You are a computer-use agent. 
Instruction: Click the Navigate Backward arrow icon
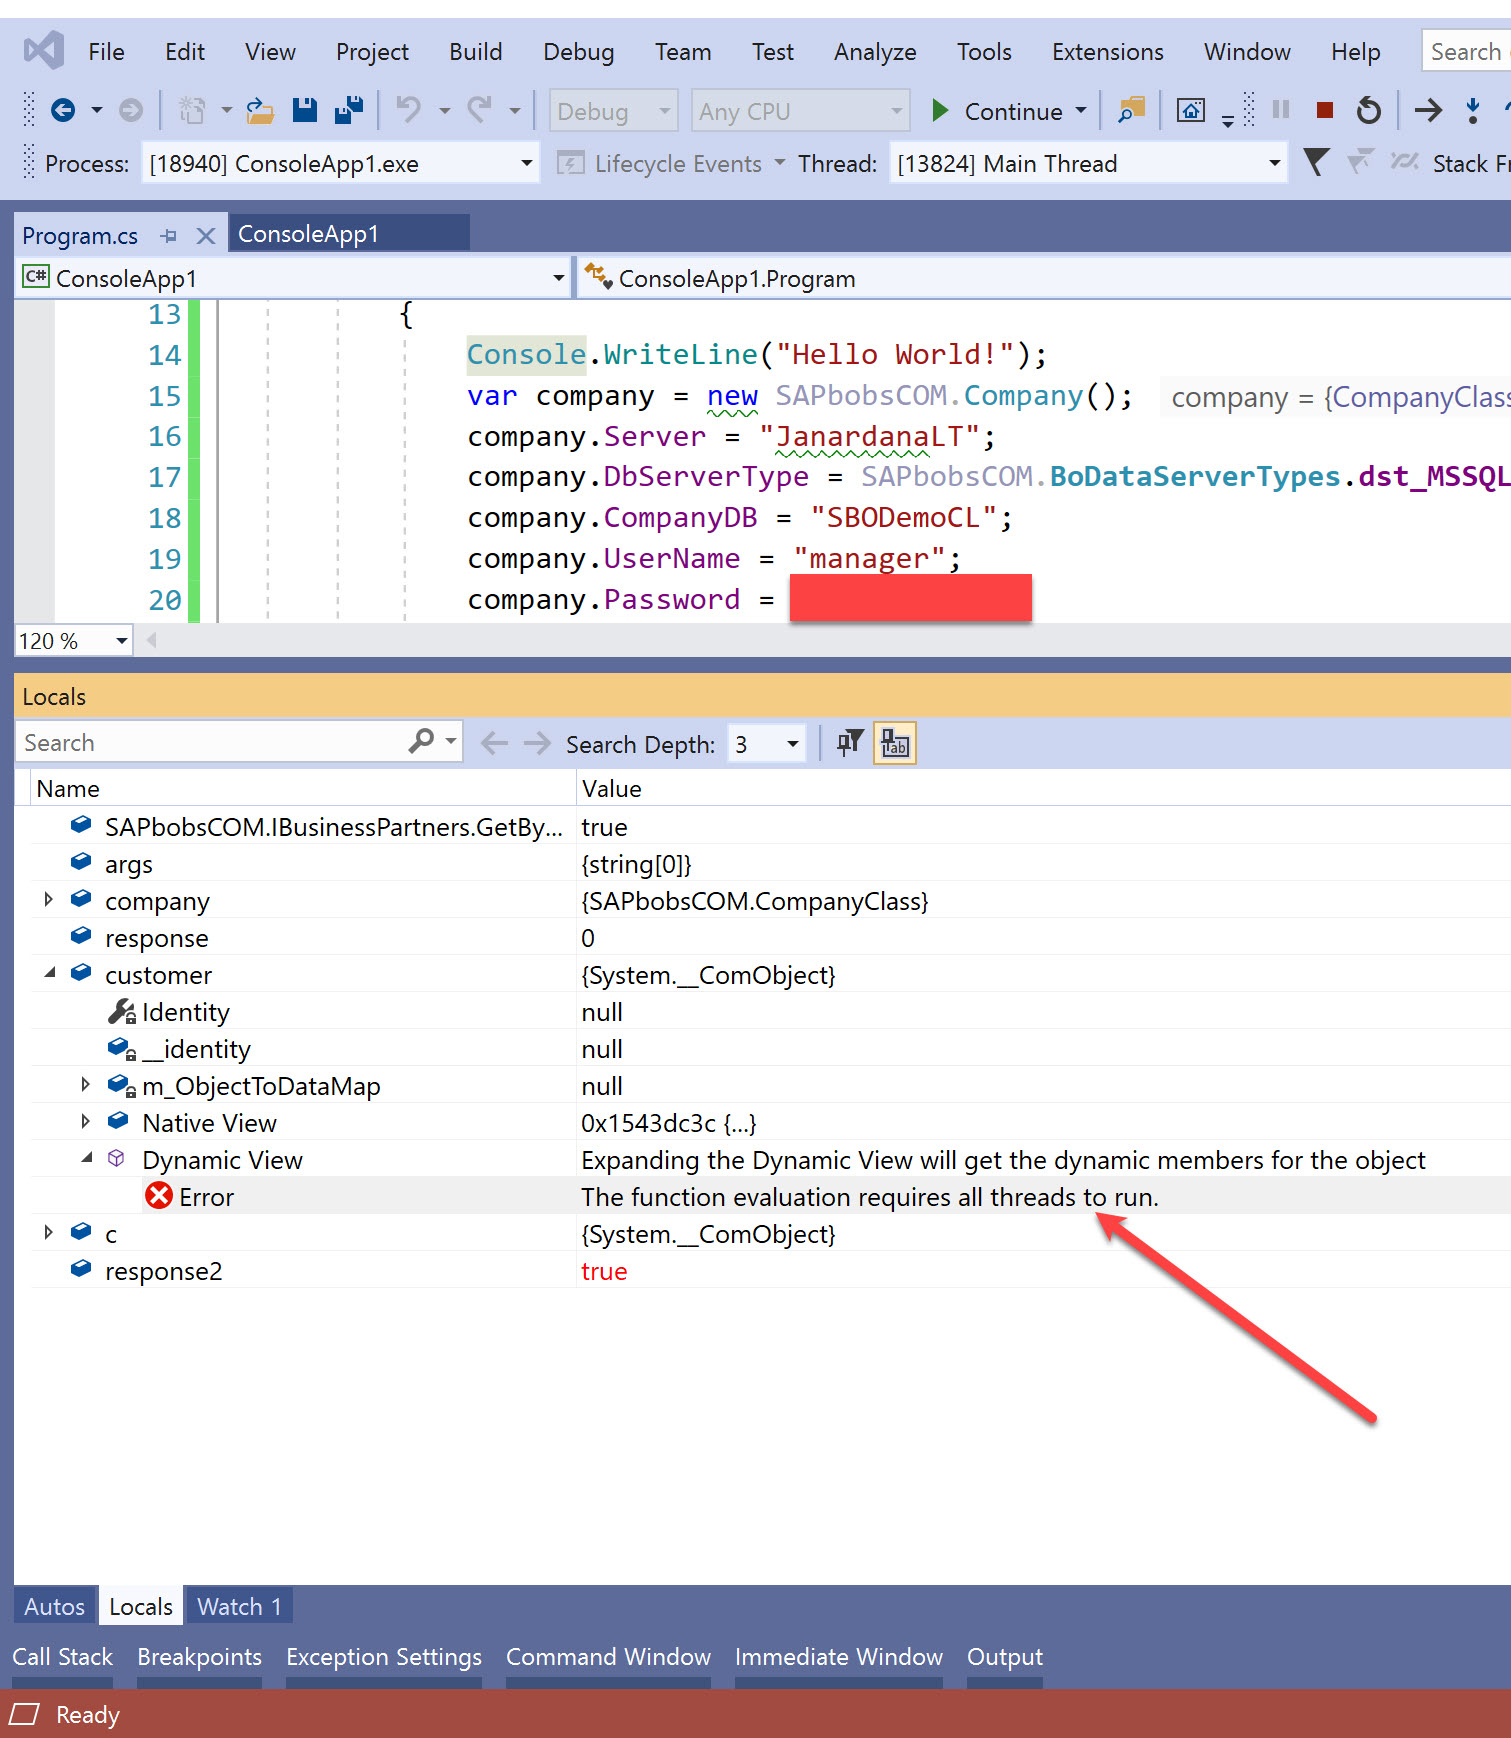pyautogui.click(x=63, y=110)
